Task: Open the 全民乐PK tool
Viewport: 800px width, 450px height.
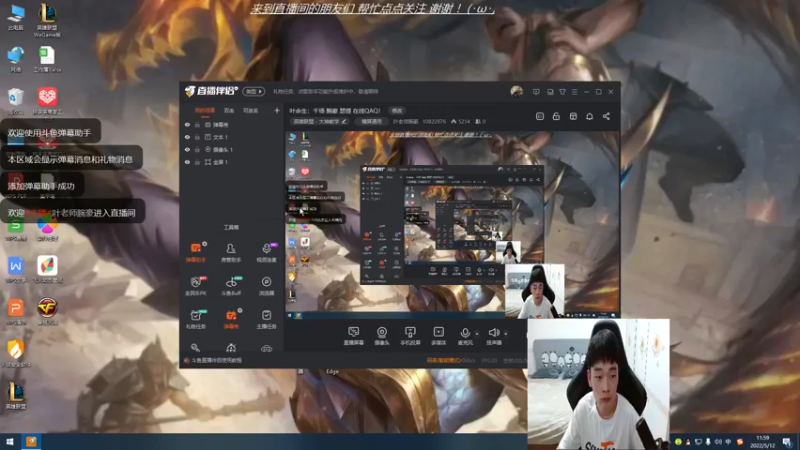Action: tap(196, 286)
